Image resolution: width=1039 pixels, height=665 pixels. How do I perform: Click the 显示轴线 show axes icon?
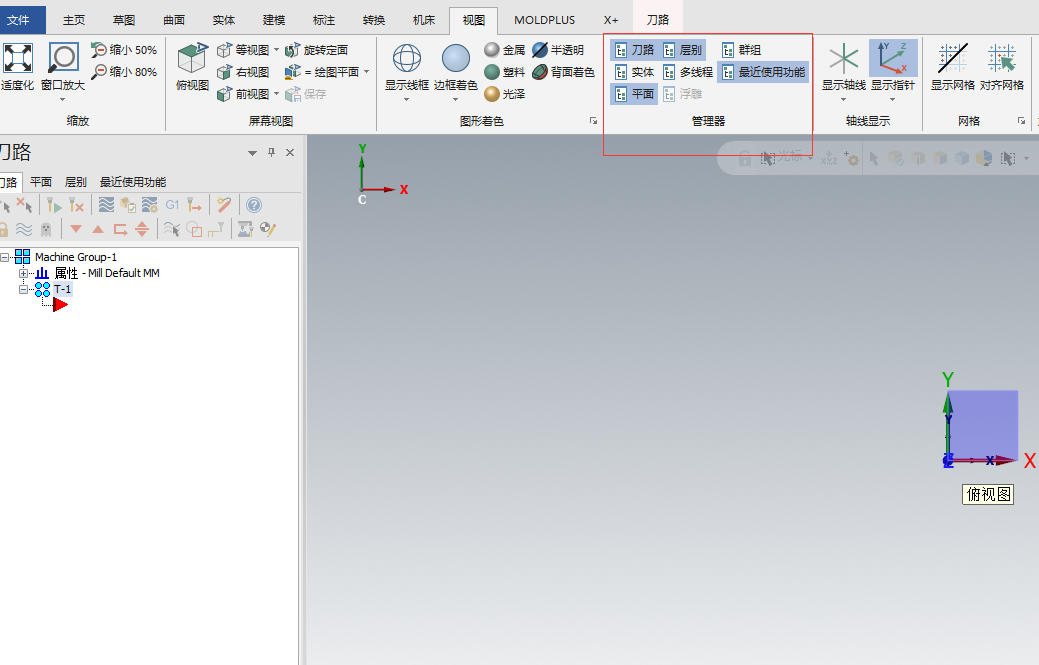point(843,62)
